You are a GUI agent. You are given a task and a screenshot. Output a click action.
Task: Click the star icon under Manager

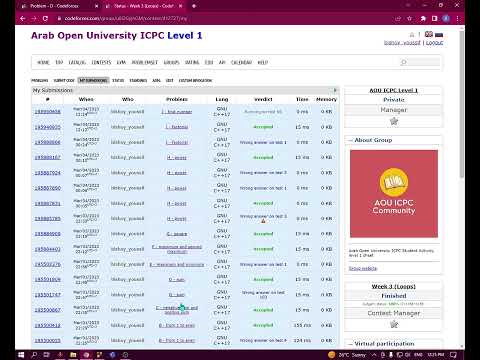coord(394,121)
